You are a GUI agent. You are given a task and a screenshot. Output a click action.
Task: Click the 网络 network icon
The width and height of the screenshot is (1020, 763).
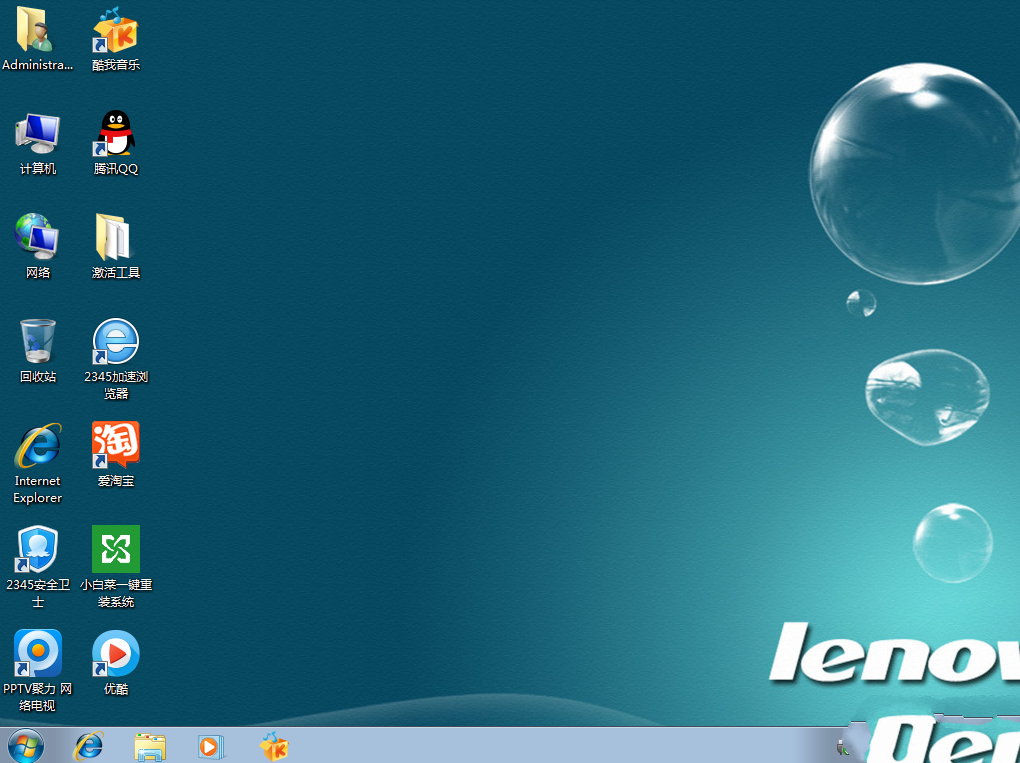[37, 238]
